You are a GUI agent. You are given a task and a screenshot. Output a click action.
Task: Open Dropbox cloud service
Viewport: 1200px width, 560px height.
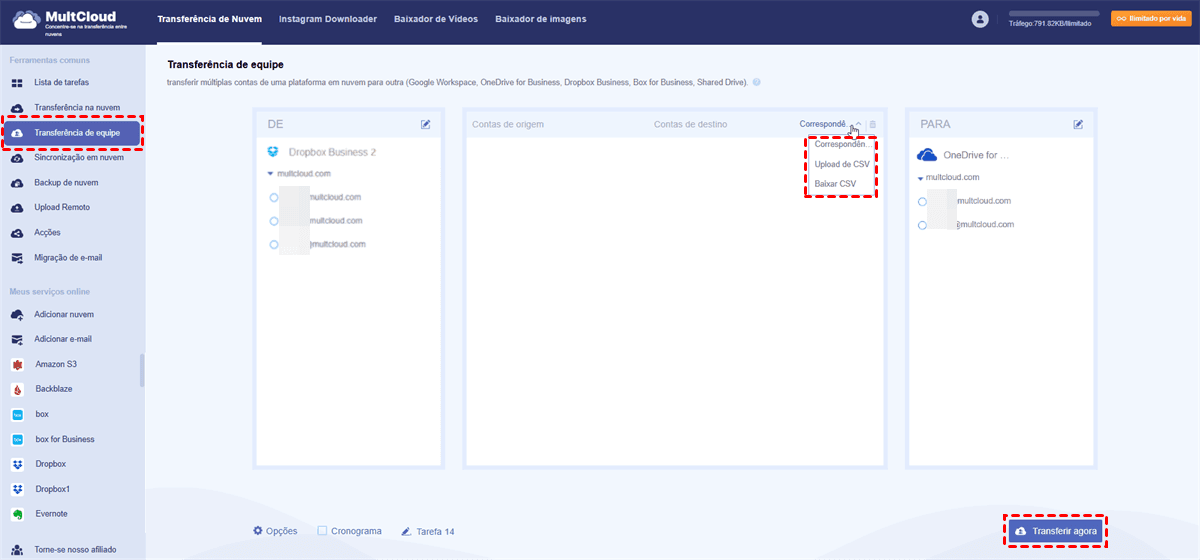click(50, 464)
